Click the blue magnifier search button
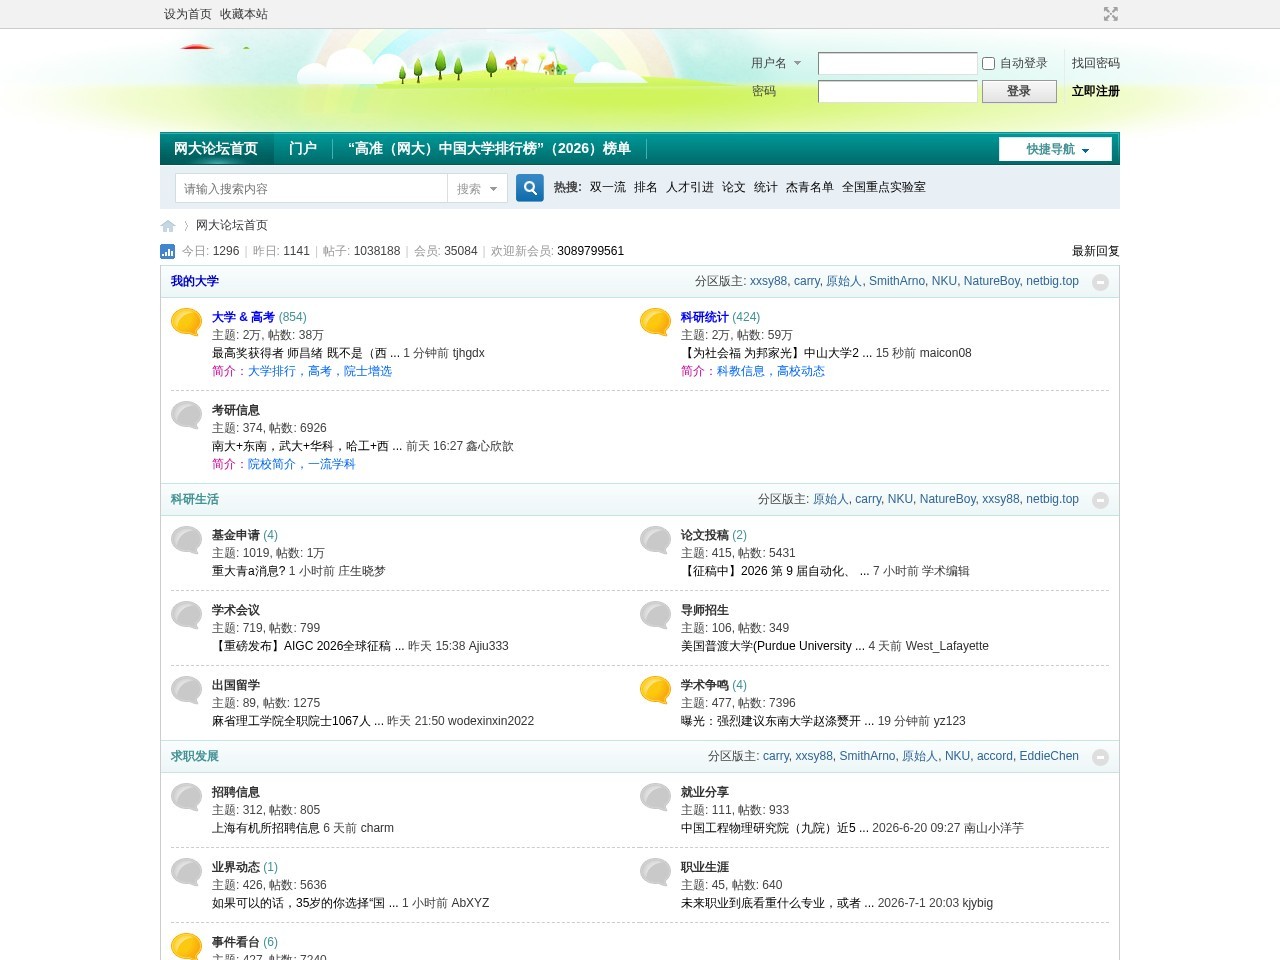This screenshot has height=960, width=1280. (x=530, y=188)
